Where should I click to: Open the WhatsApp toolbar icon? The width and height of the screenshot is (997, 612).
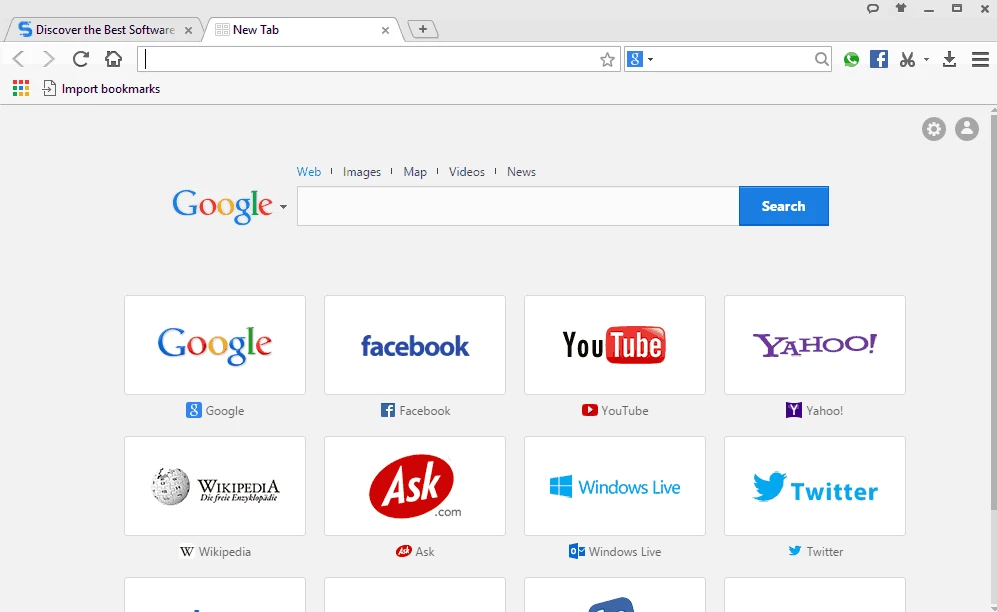851,60
